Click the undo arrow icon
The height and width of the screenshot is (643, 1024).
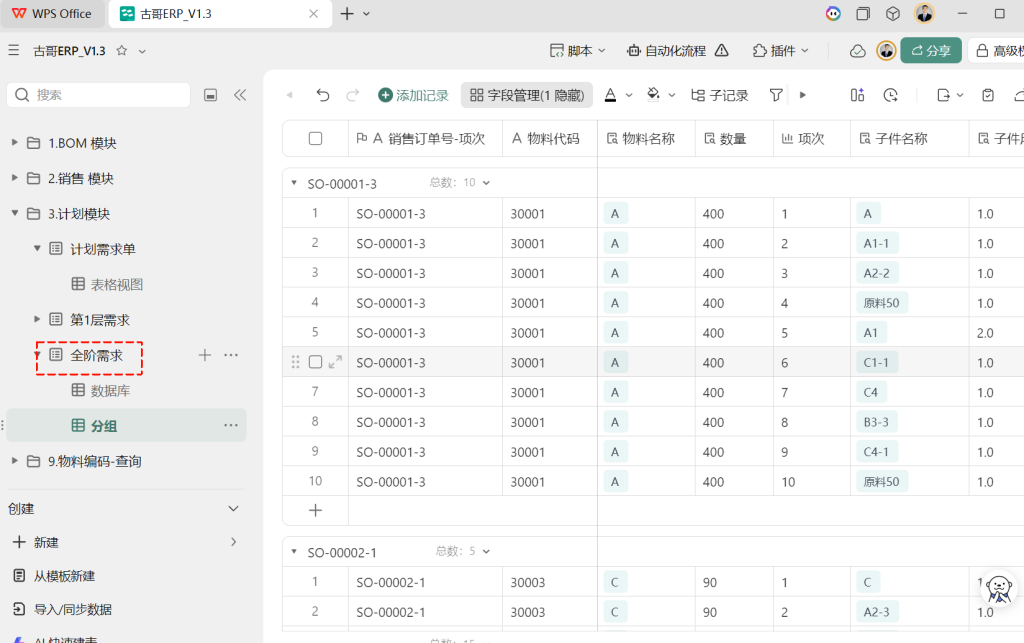click(323, 95)
